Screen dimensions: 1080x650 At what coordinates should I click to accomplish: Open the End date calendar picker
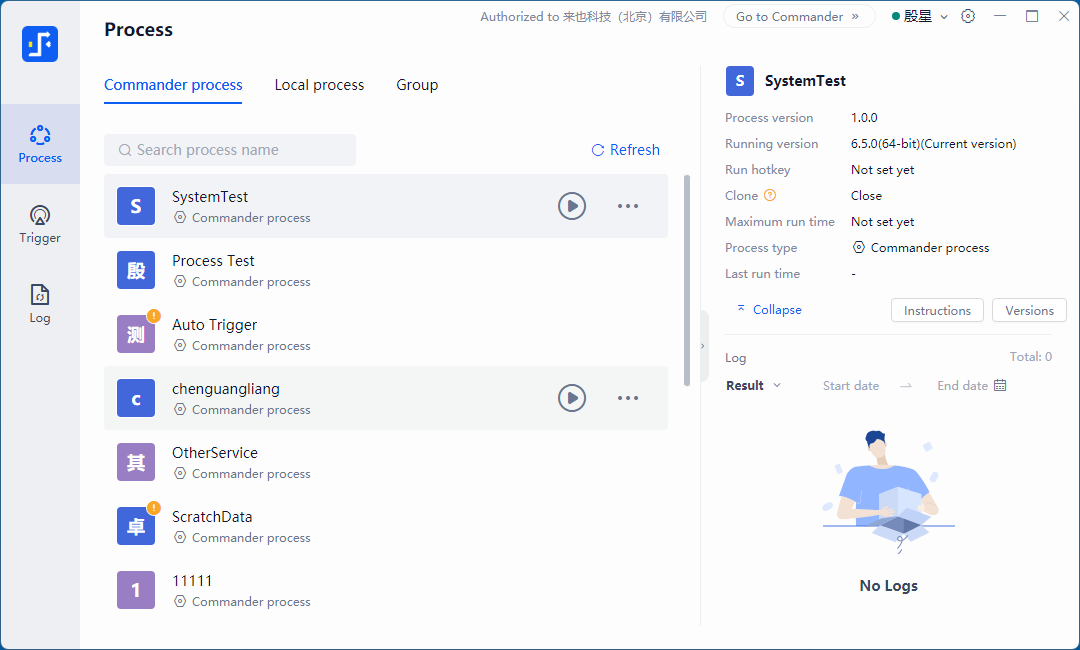1000,386
